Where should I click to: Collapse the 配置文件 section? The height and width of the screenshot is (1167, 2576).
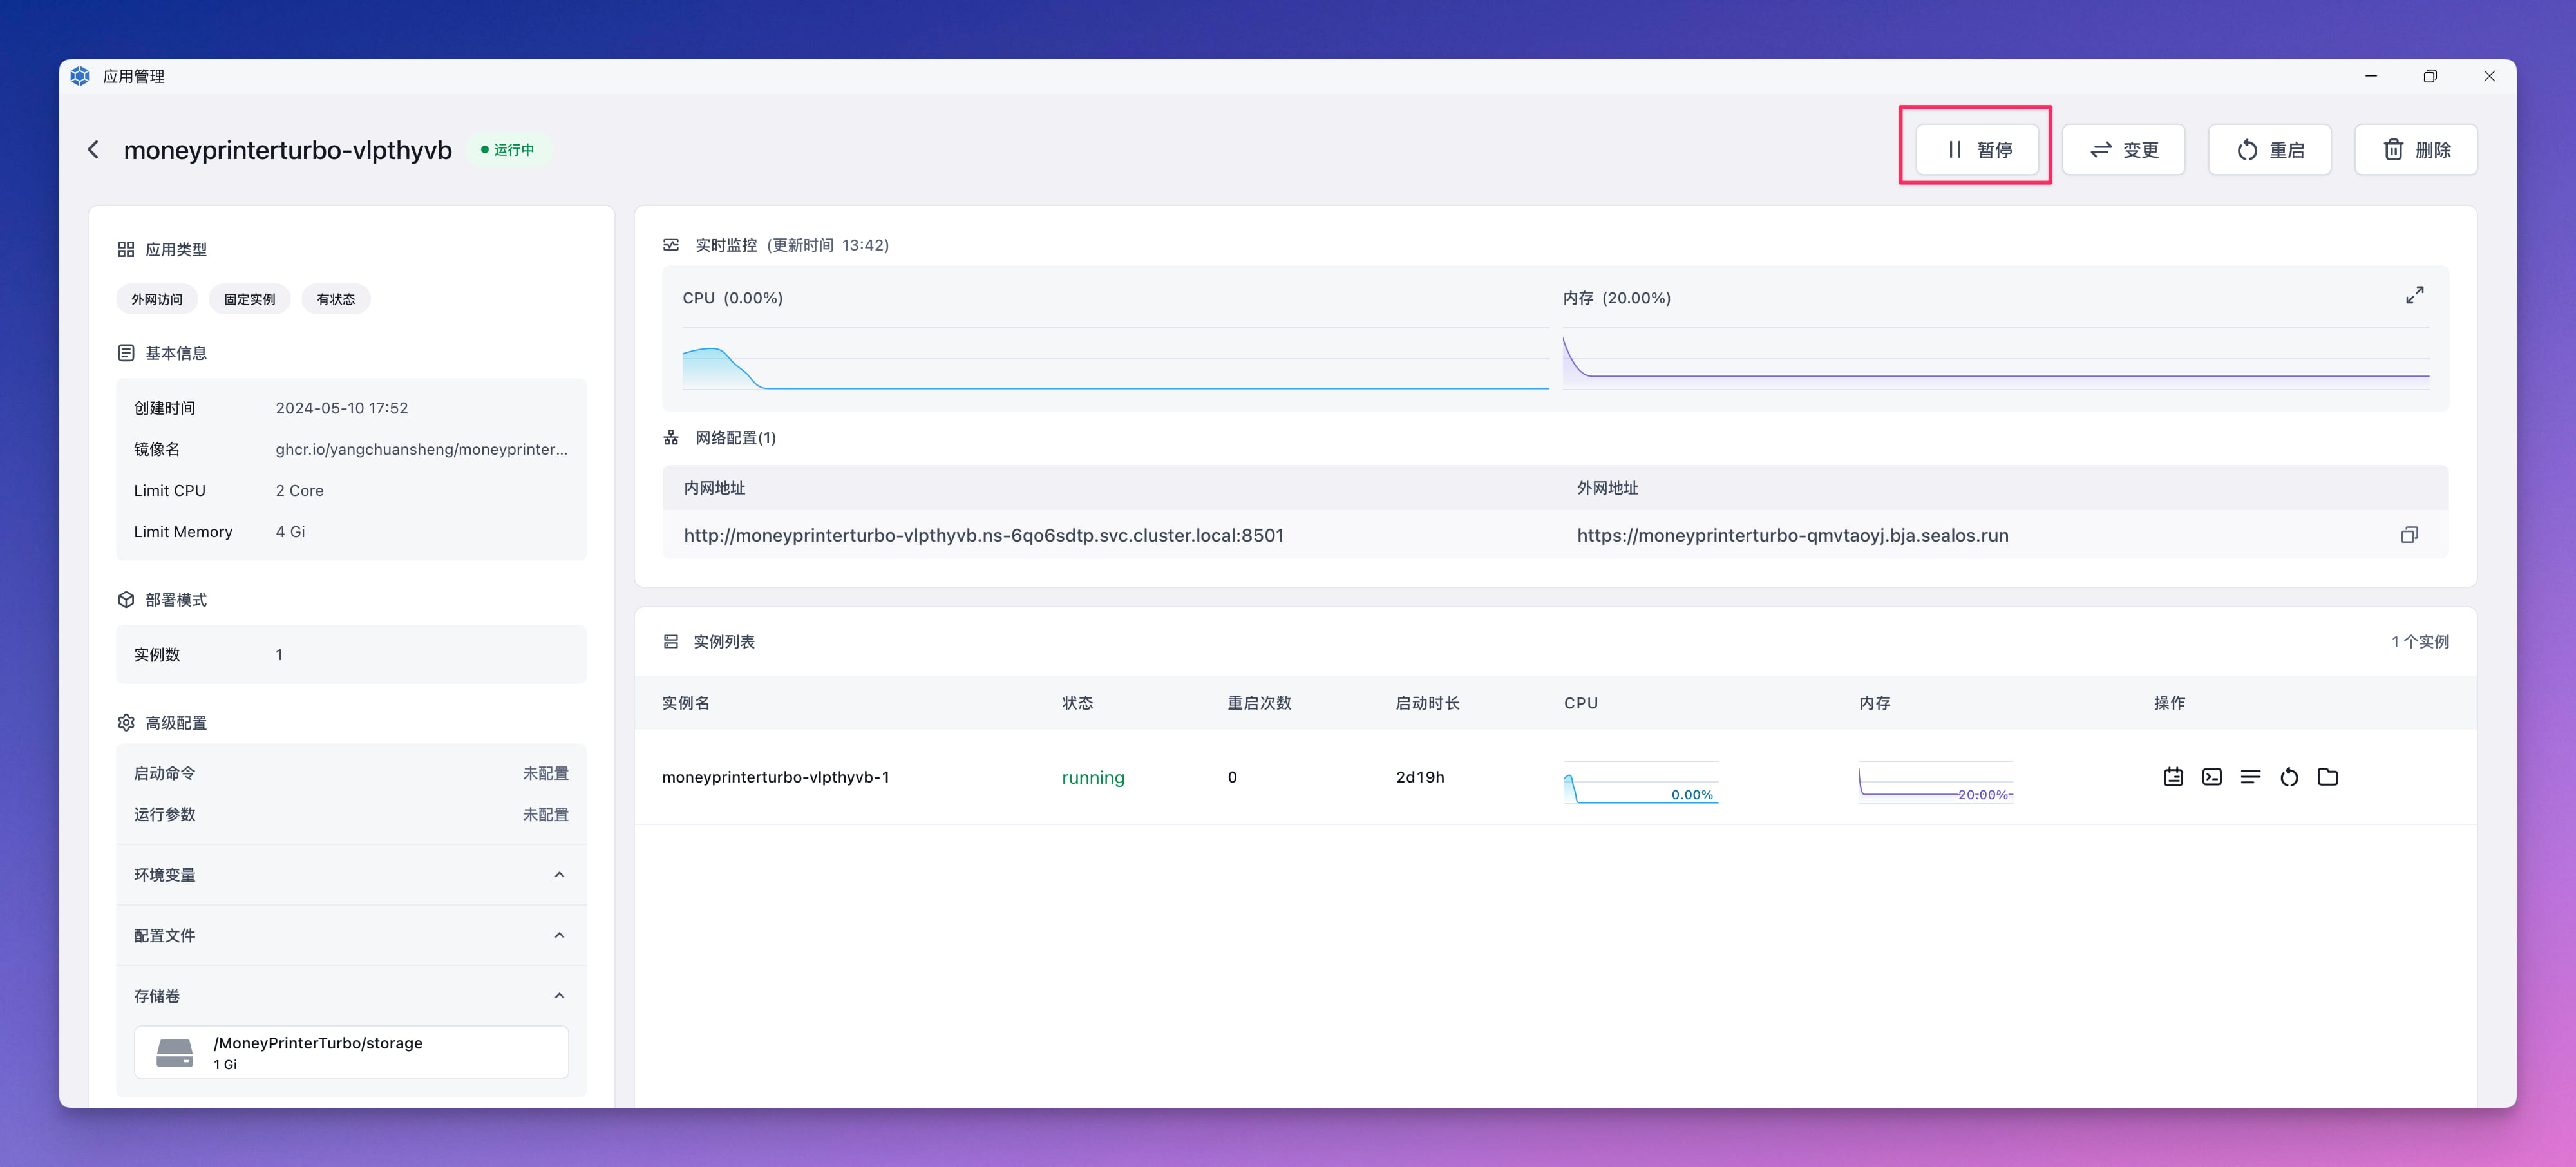coord(559,935)
